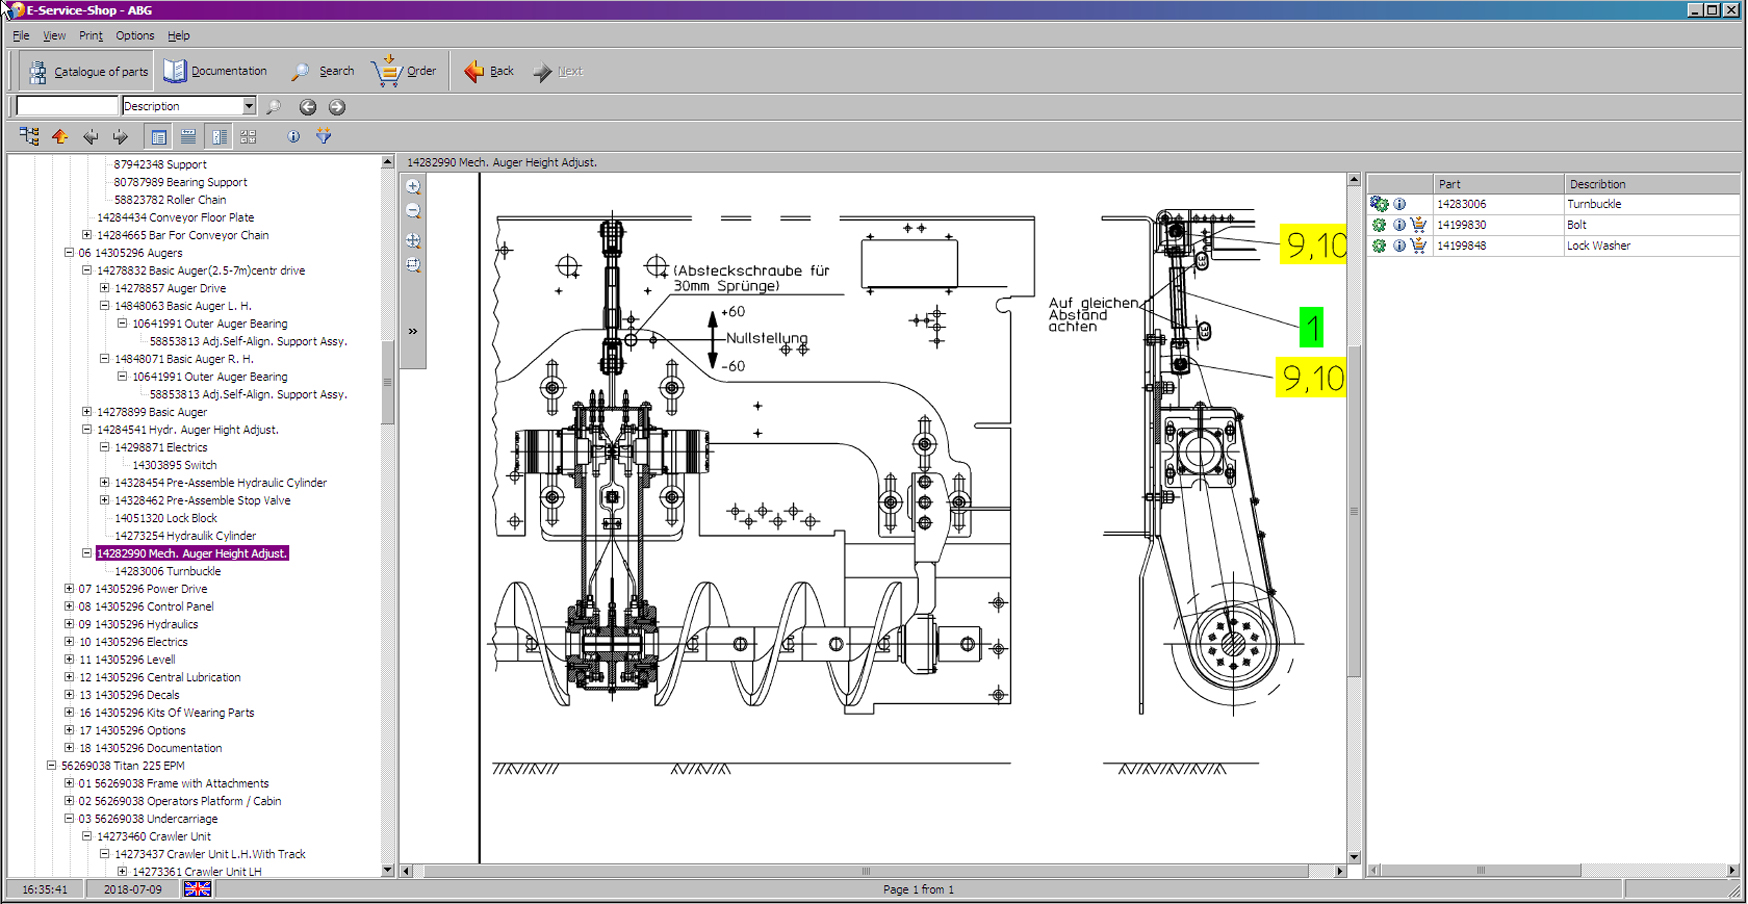Click the Documentation button
The image size is (1748, 904).
click(x=216, y=71)
